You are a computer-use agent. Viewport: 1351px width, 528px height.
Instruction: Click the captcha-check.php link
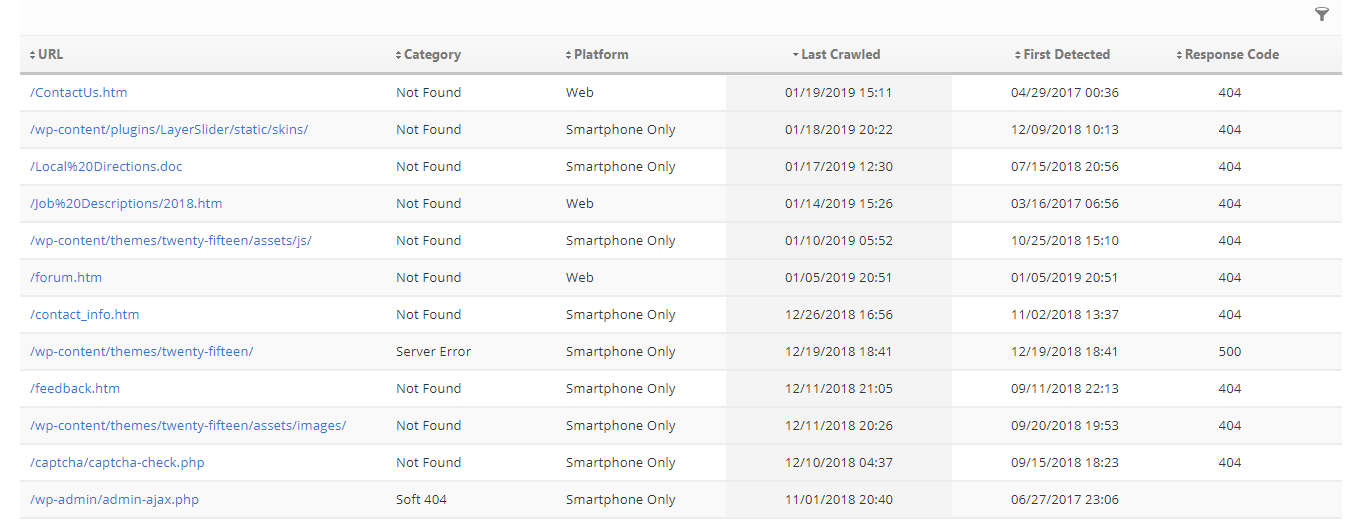click(x=117, y=463)
